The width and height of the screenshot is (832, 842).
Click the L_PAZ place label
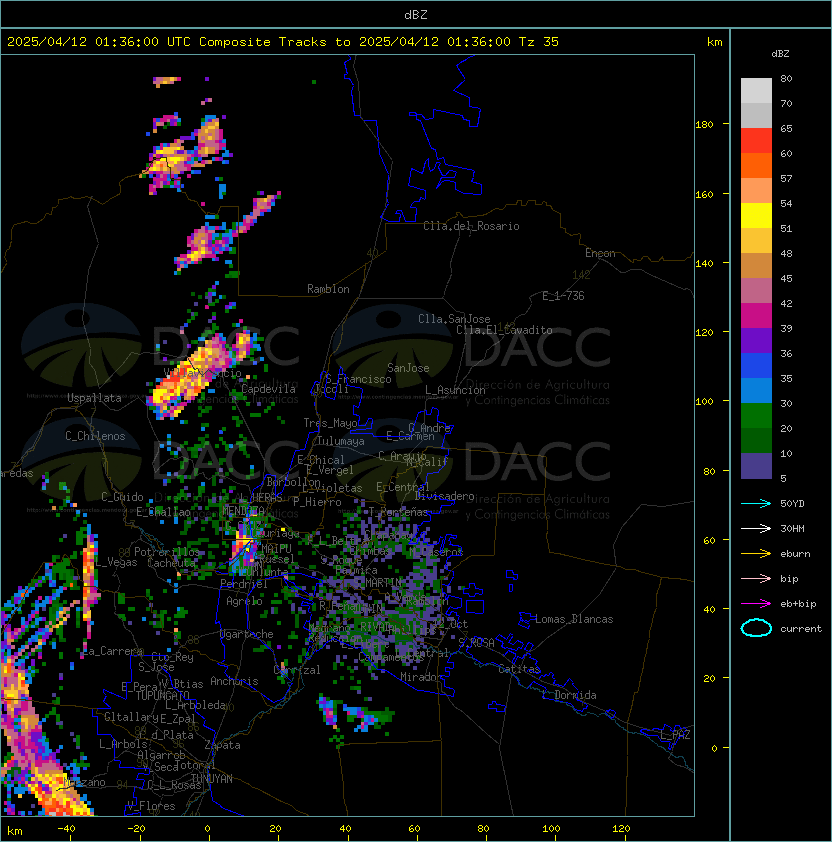coord(675,735)
